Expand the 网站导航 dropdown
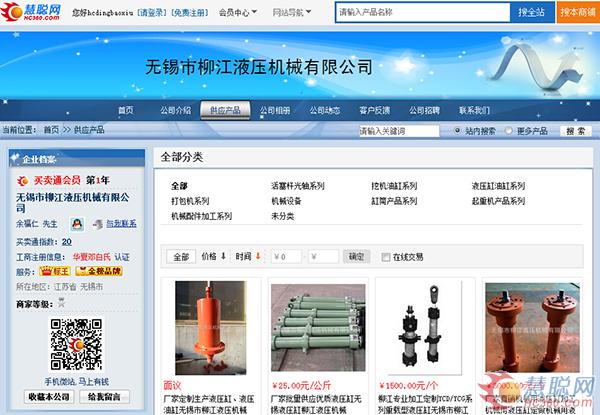This screenshot has width=600, height=415. pyautogui.click(x=292, y=13)
